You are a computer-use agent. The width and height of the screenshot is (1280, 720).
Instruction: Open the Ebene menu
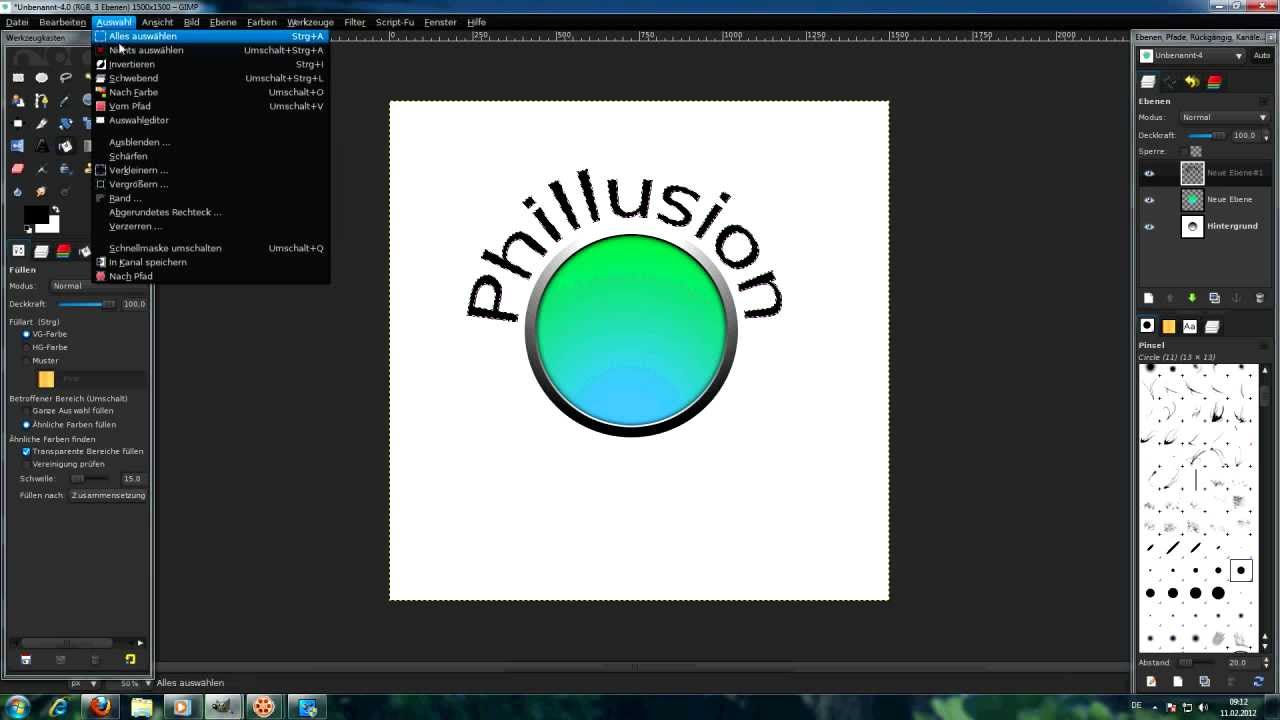click(x=223, y=22)
